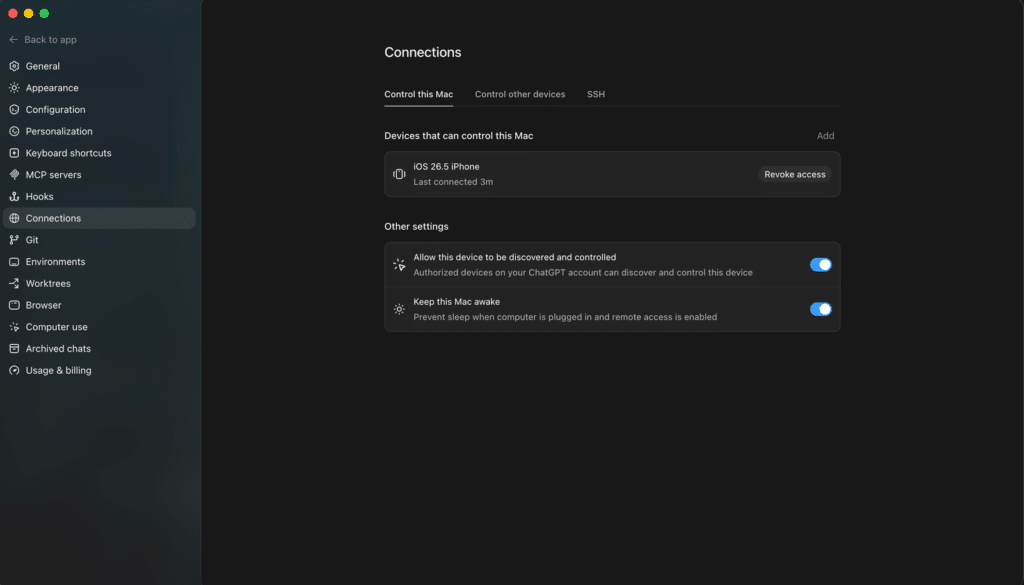Screen dimensions: 1024x585
Task: Click the cursor icon beside Allow this device
Action: [x=399, y=264]
